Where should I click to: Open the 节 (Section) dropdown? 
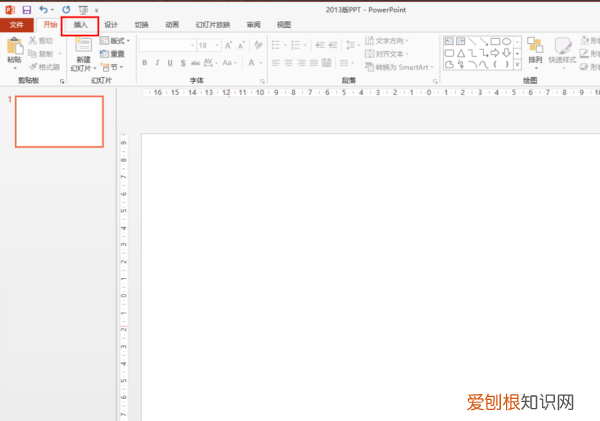pyautogui.click(x=112, y=67)
